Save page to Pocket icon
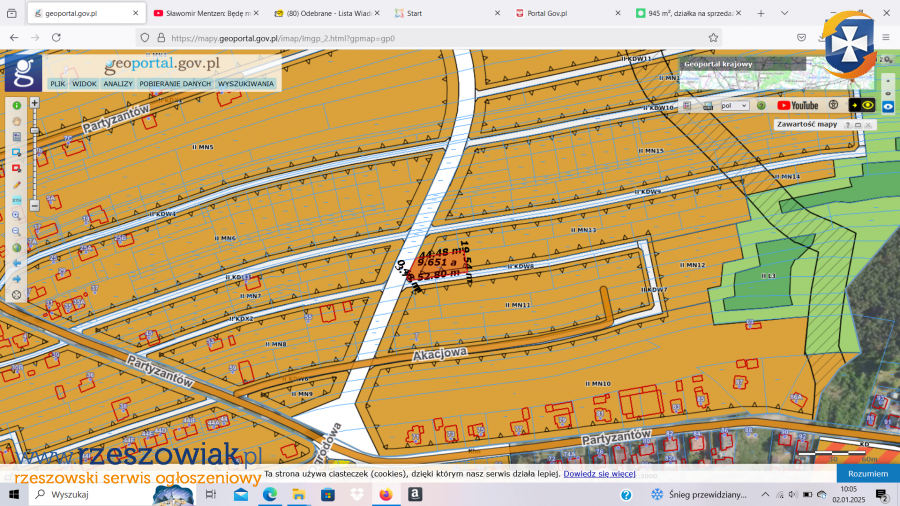The width and height of the screenshot is (900, 506). point(801,38)
